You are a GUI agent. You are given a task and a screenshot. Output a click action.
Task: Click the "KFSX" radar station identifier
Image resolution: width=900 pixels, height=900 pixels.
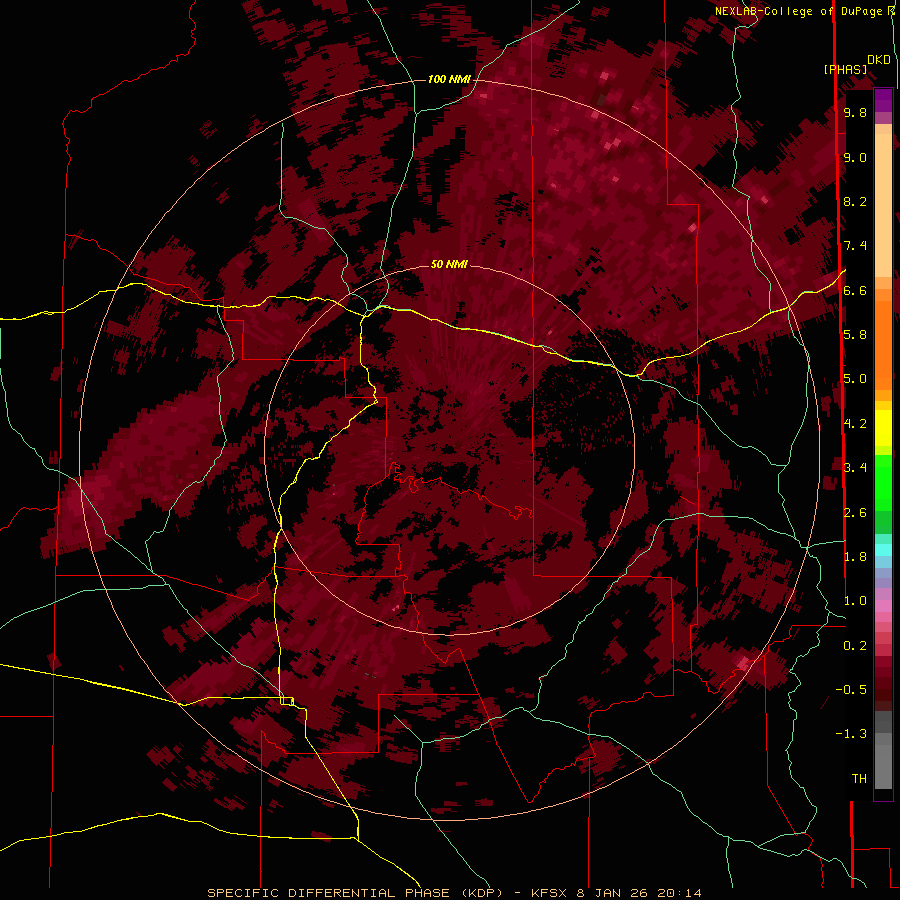click(550, 893)
